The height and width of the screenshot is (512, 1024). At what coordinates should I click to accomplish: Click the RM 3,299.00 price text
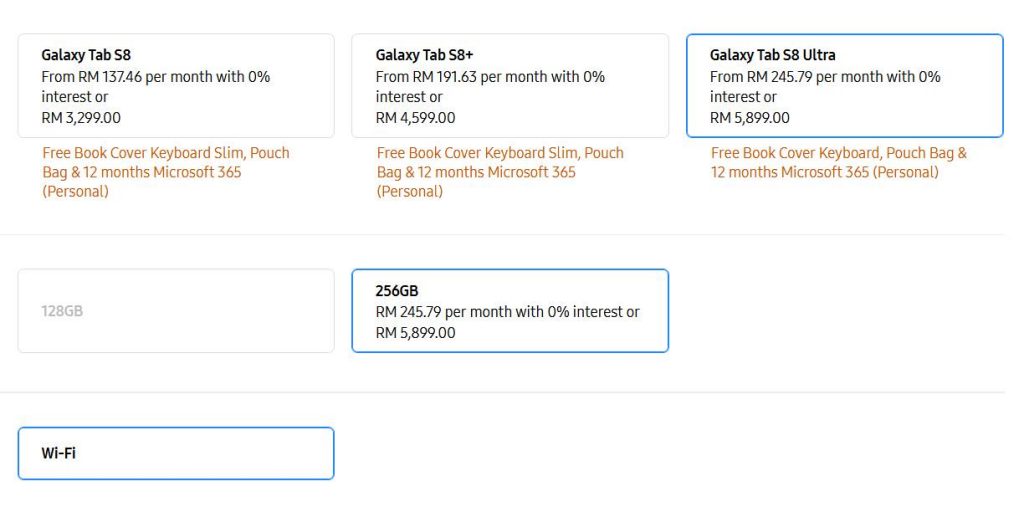pyautogui.click(x=81, y=118)
